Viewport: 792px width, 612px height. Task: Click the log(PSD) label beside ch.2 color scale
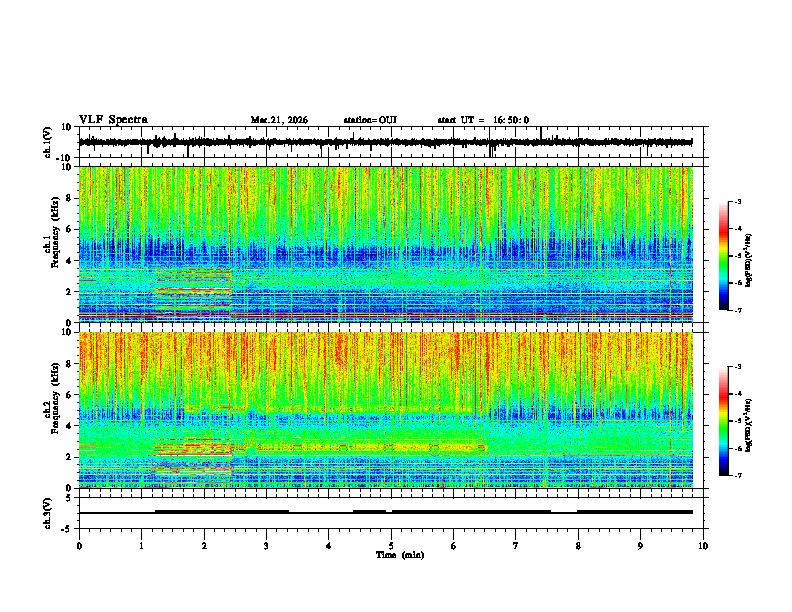pos(749,425)
